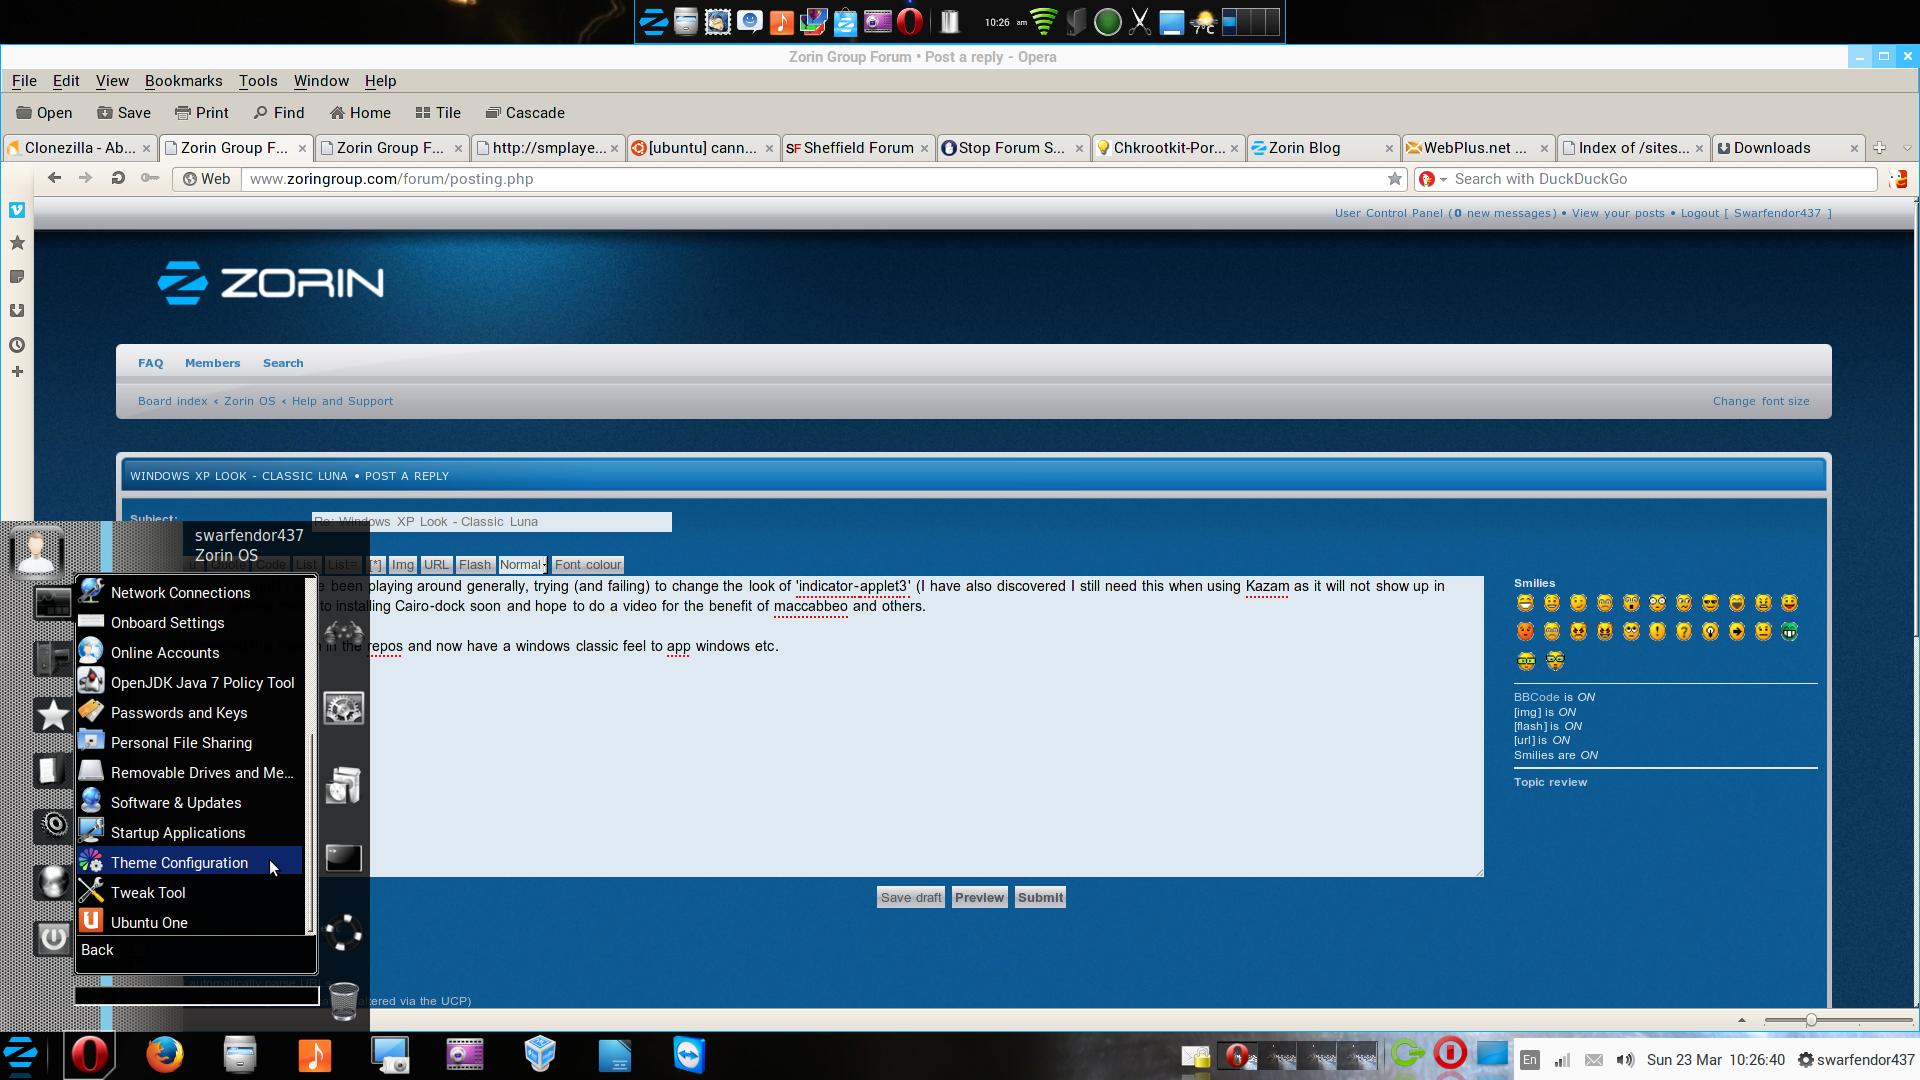
Task: Click the Preview button
Action: point(980,897)
